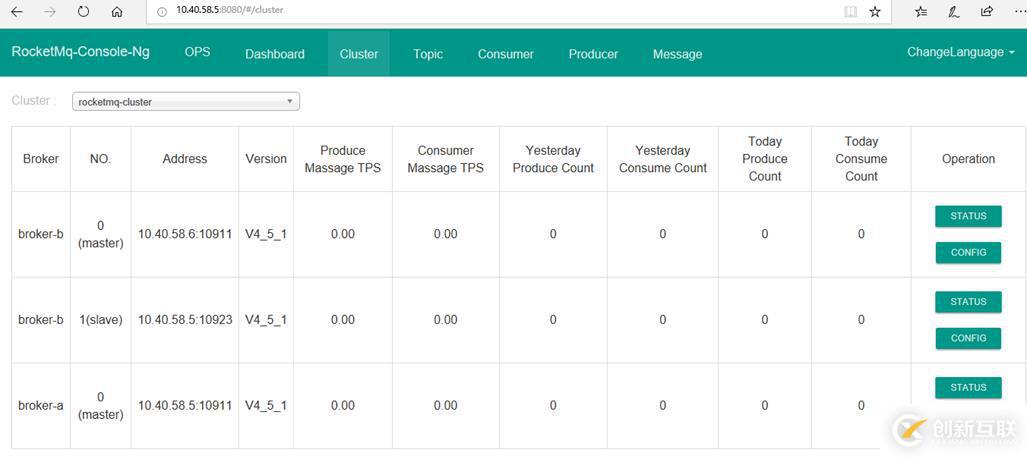Click the 1(slave) cell
Viewport: 1027px width, 459px height.
click(x=100, y=320)
